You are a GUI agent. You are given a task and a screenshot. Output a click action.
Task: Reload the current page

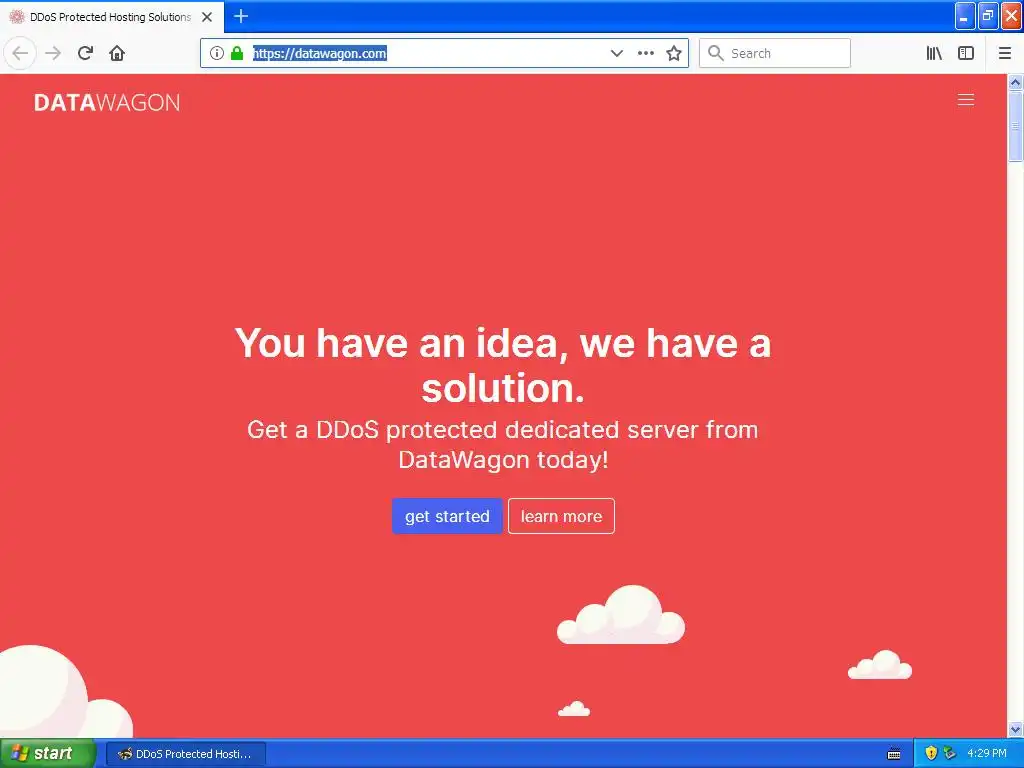86,53
